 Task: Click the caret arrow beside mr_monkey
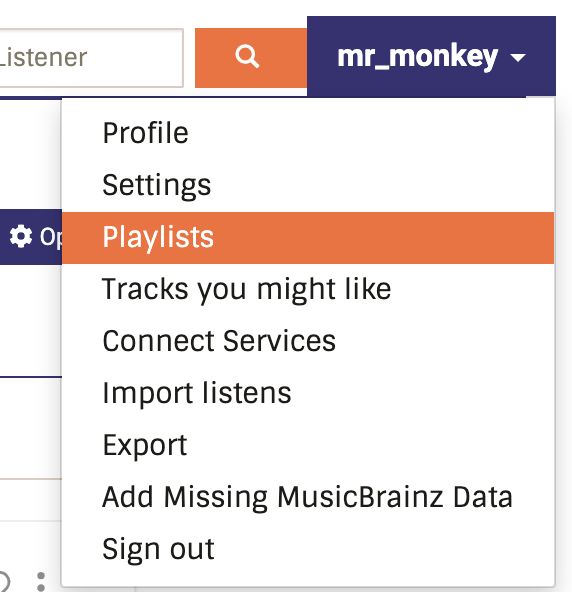tap(518, 58)
